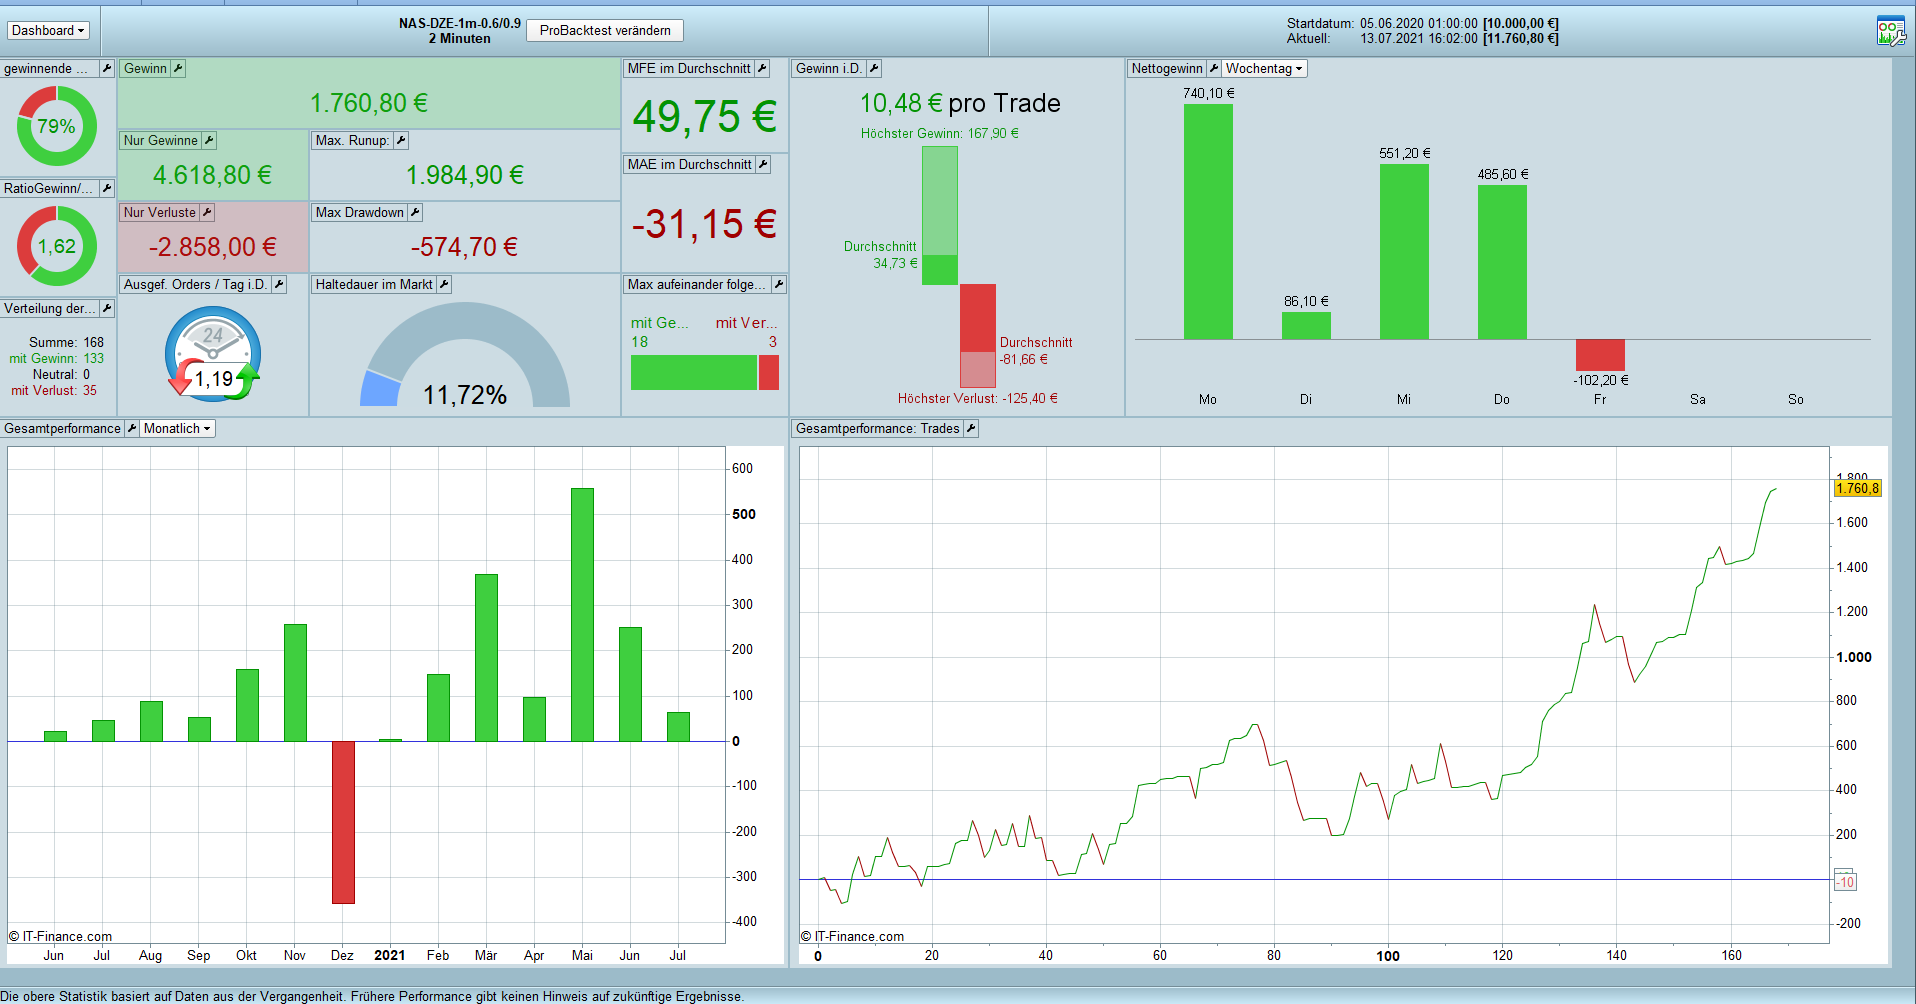Click the Startdatum 05.06.2020 line
The height and width of the screenshot is (1004, 1916).
click(1423, 23)
